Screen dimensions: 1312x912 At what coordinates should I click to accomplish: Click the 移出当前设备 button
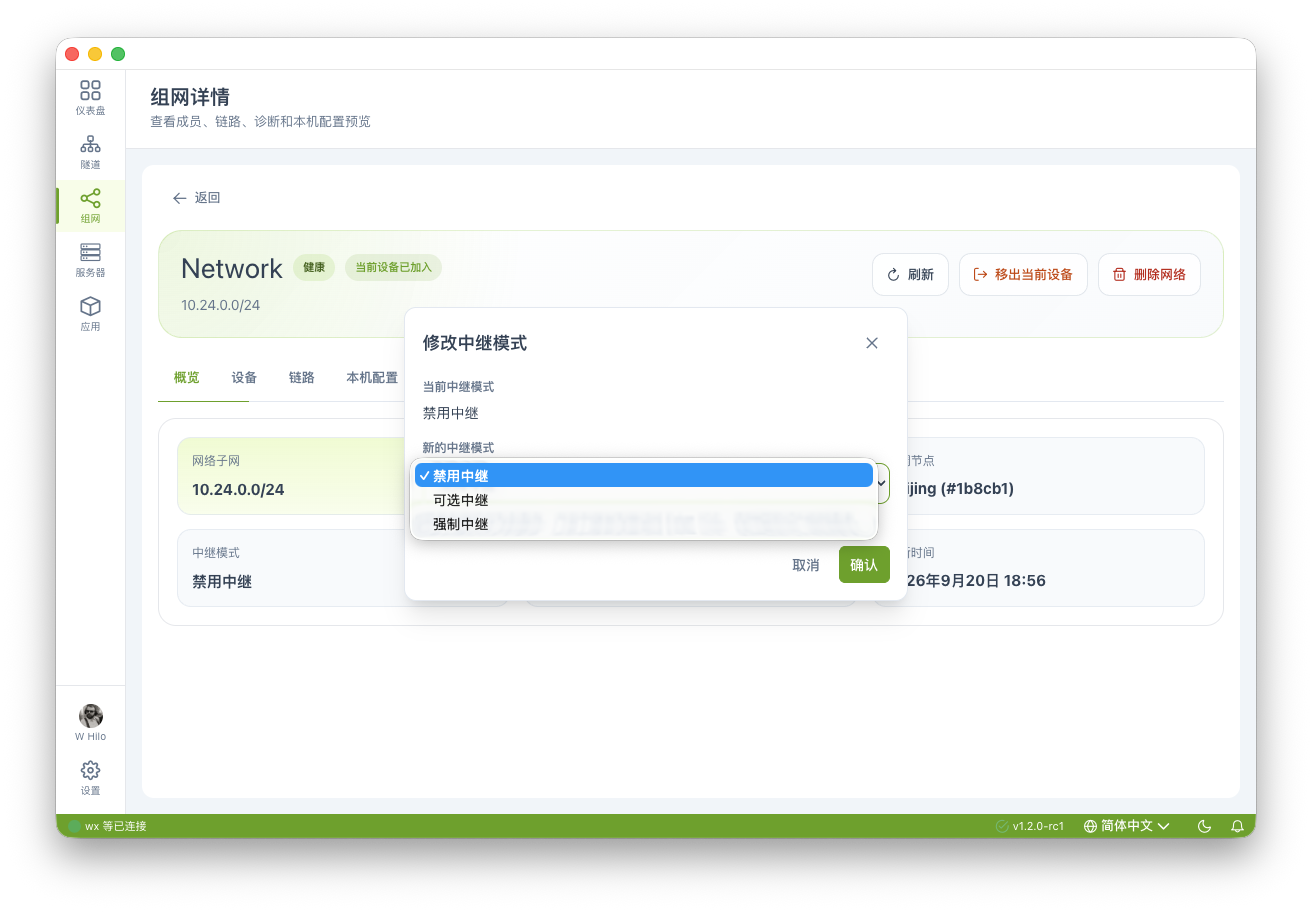[1023, 274]
